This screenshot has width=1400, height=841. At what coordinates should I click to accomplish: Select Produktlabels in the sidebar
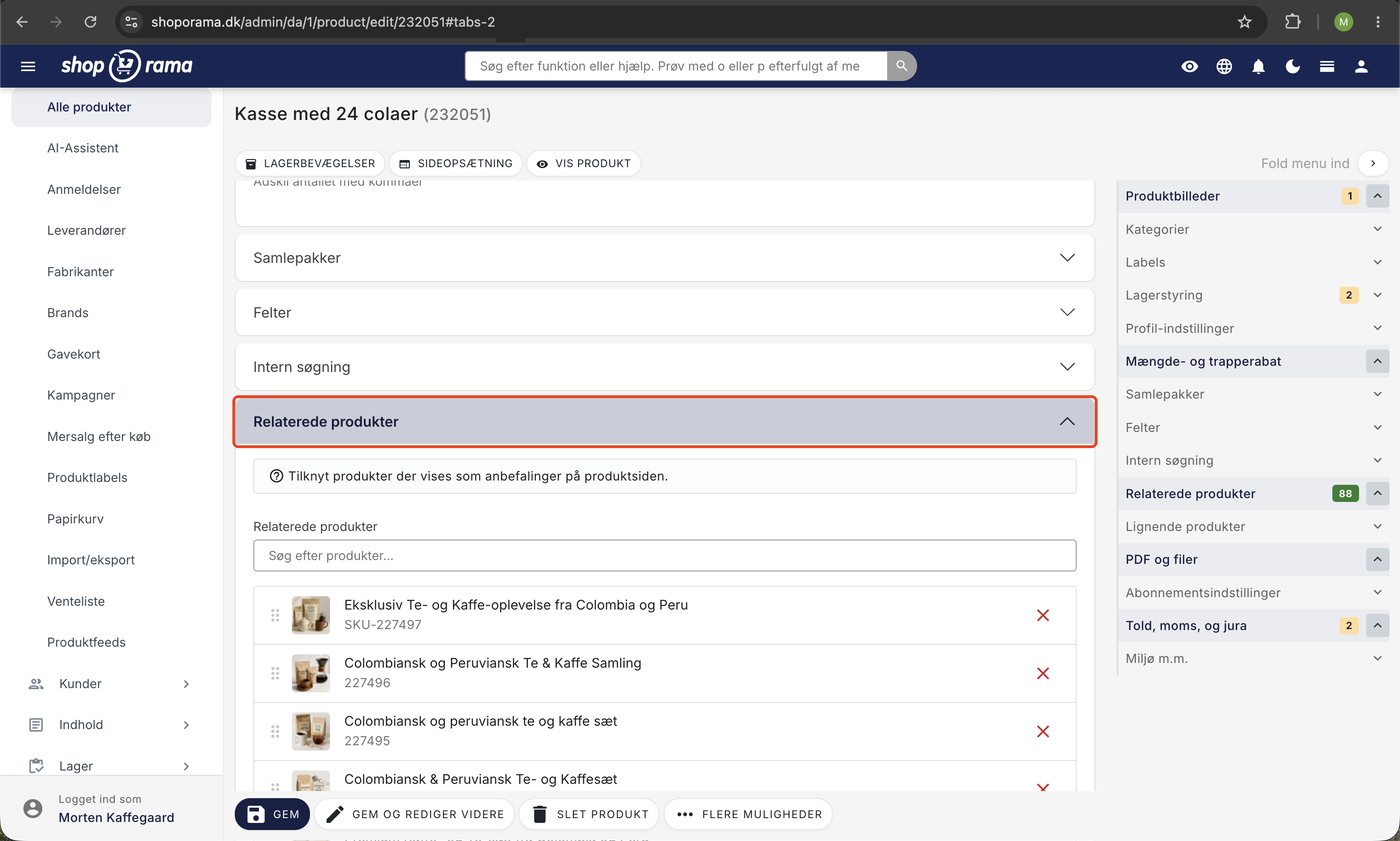click(x=87, y=478)
